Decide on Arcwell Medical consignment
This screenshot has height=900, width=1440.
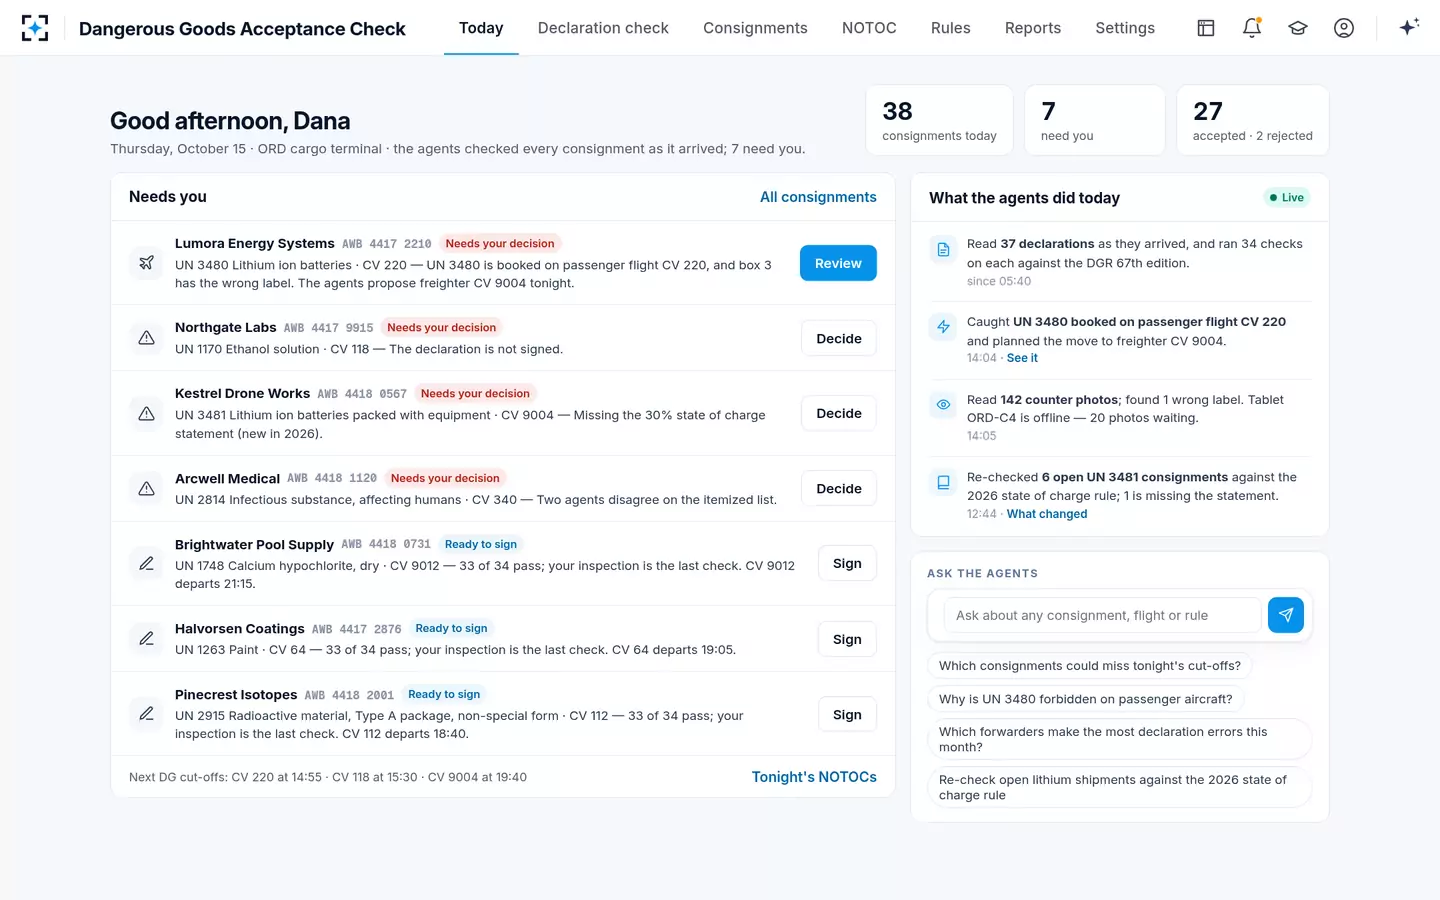pos(839,489)
